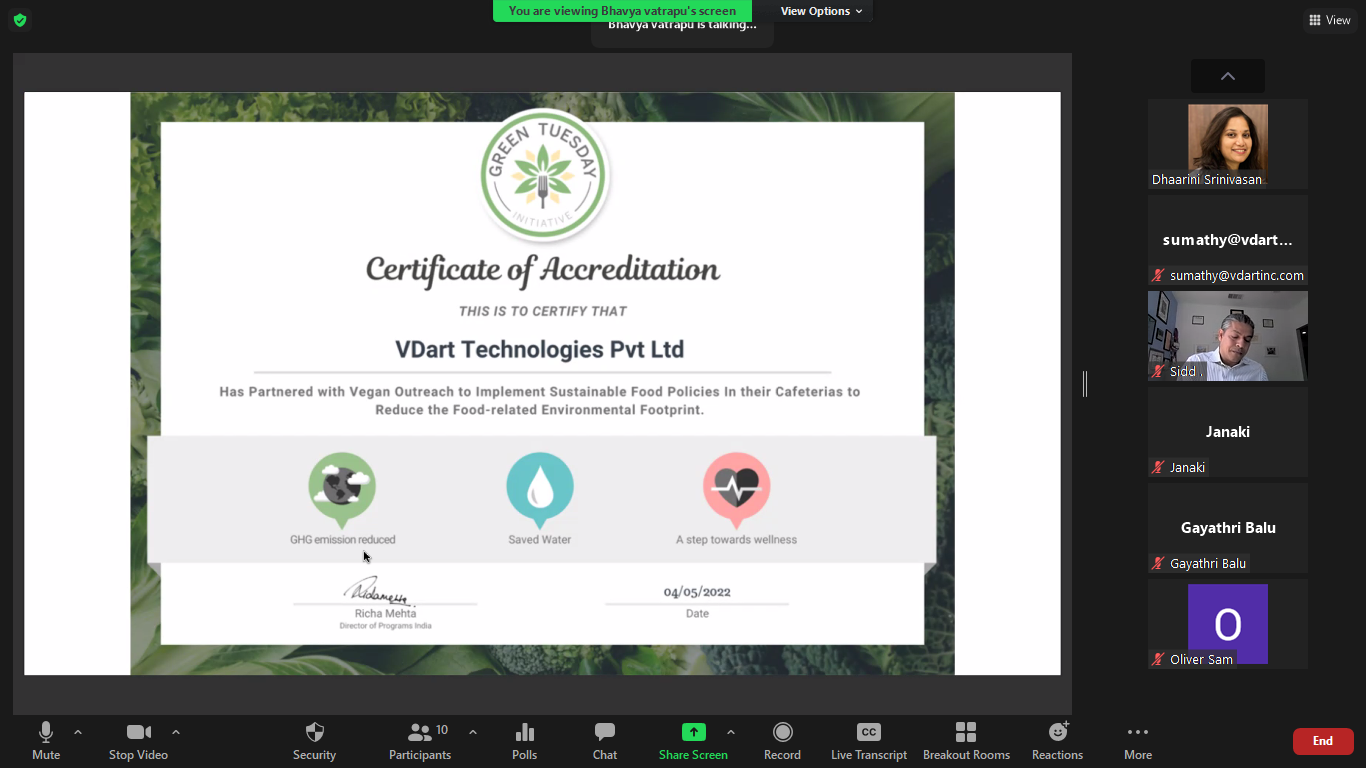Image resolution: width=1366 pixels, height=768 pixels.
Task: Click the muted mic icon next to Janaki
Action: click(1159, 467)
